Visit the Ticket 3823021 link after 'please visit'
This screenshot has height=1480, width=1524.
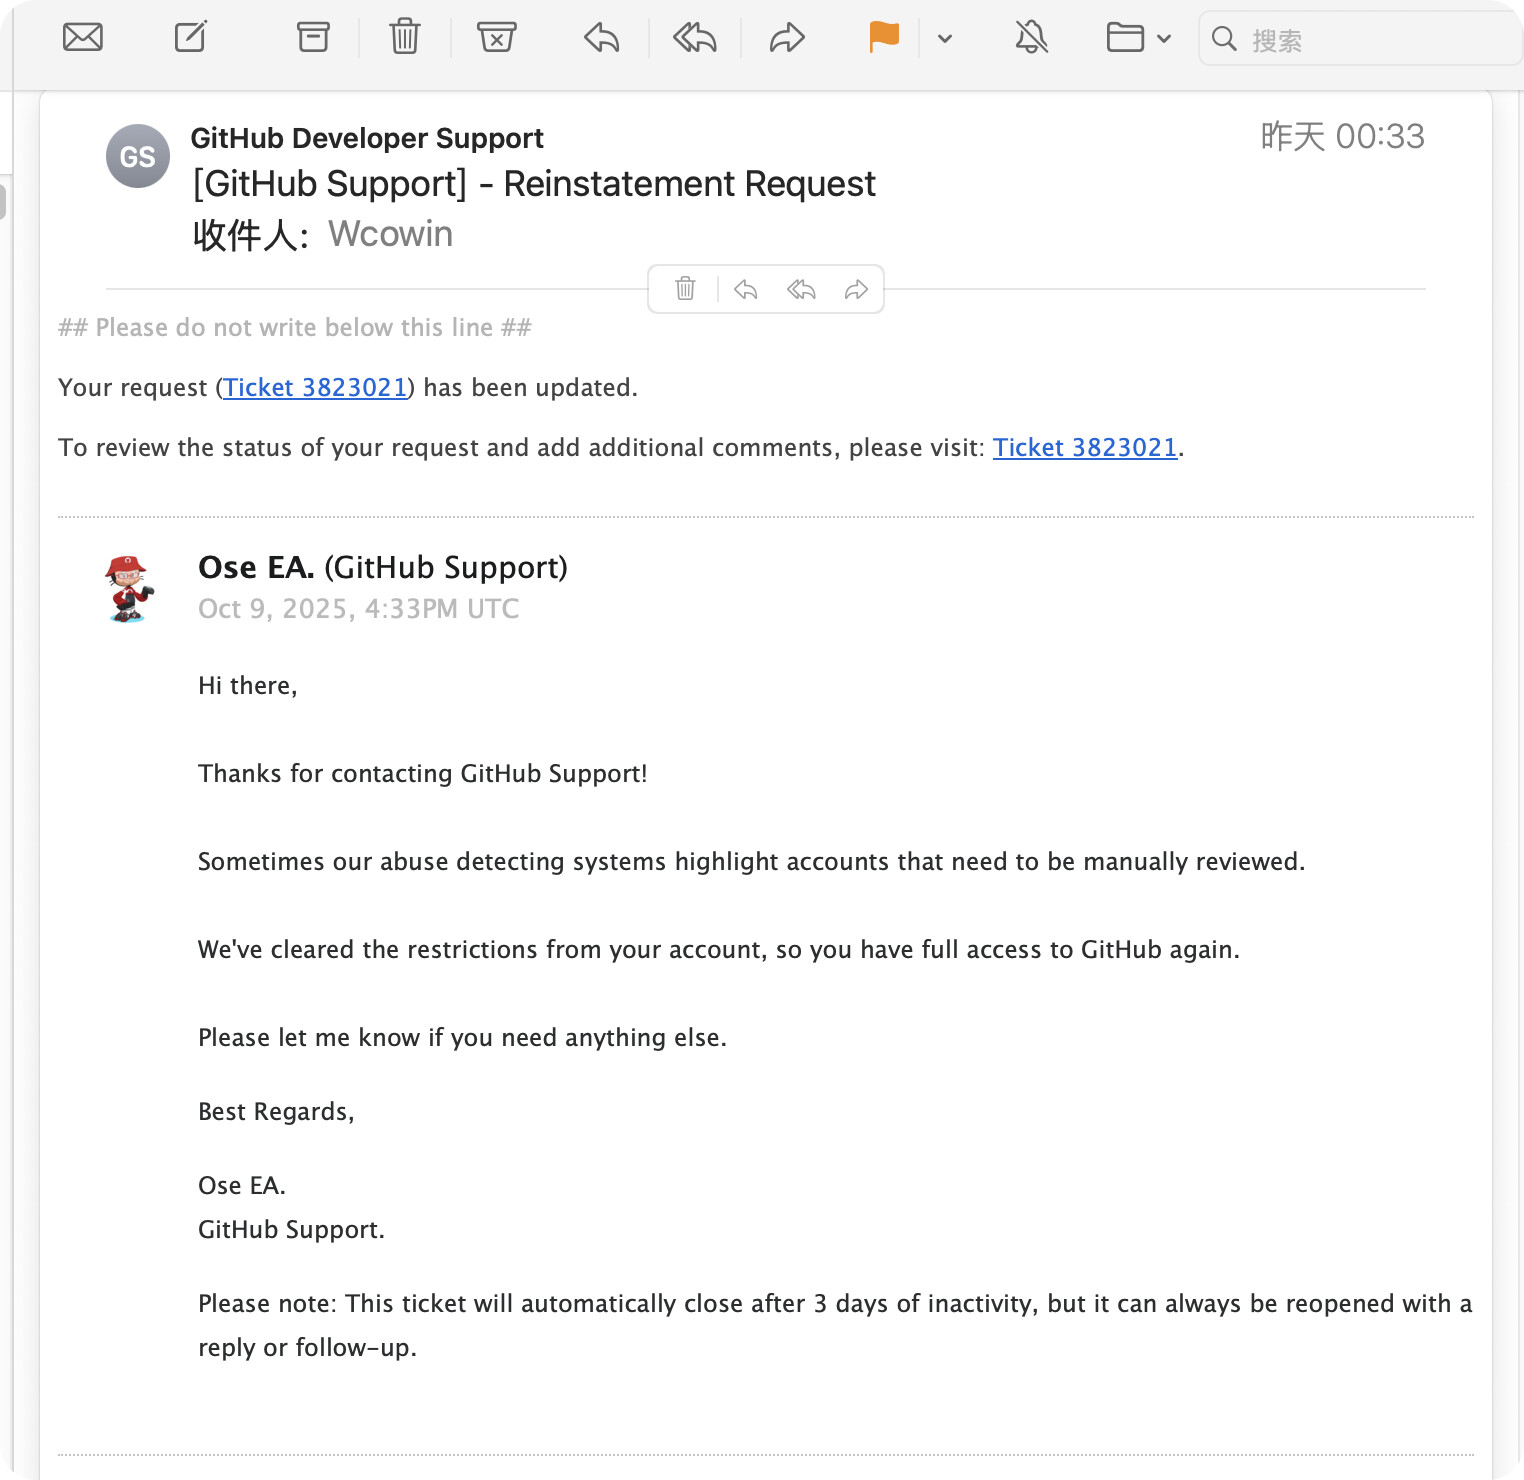click(1085, 448)
